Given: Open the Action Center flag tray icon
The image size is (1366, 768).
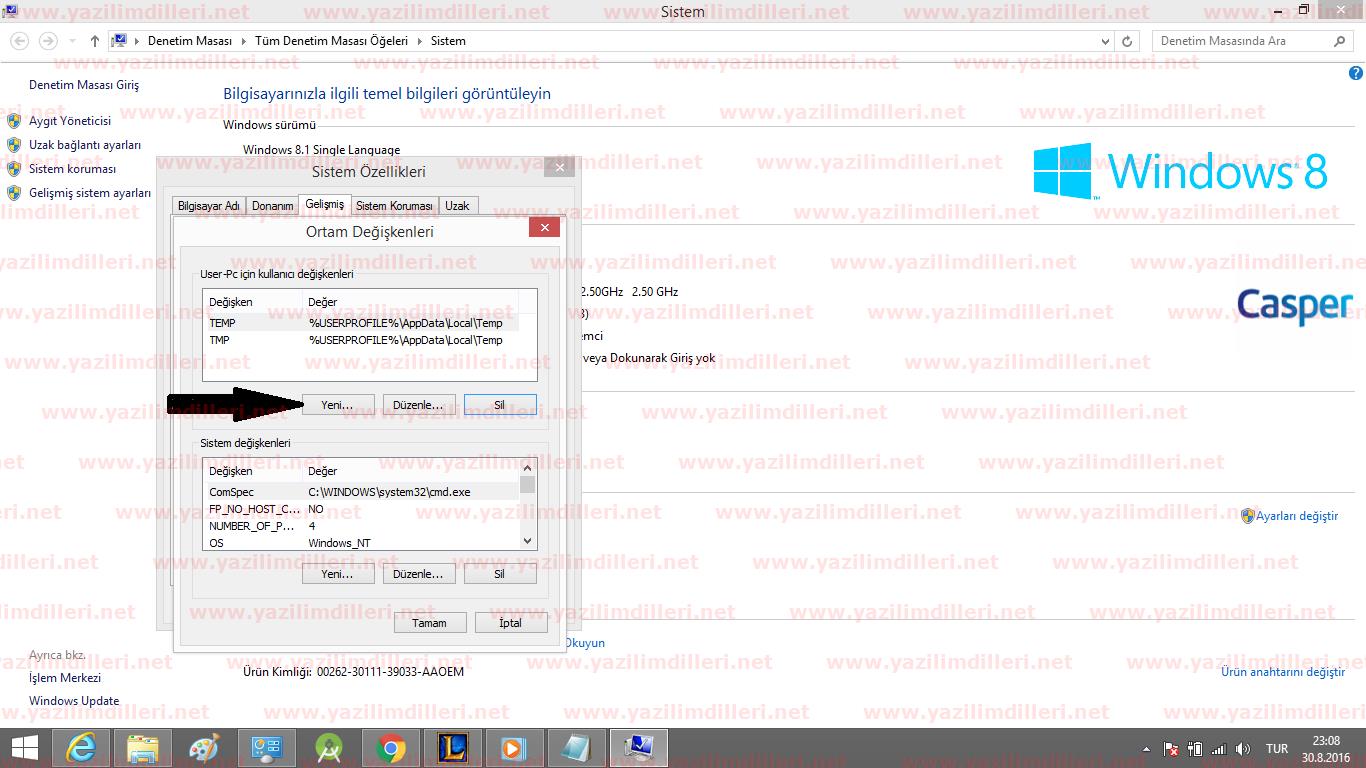Looking at the screenshot, I should click(1171, 749).
